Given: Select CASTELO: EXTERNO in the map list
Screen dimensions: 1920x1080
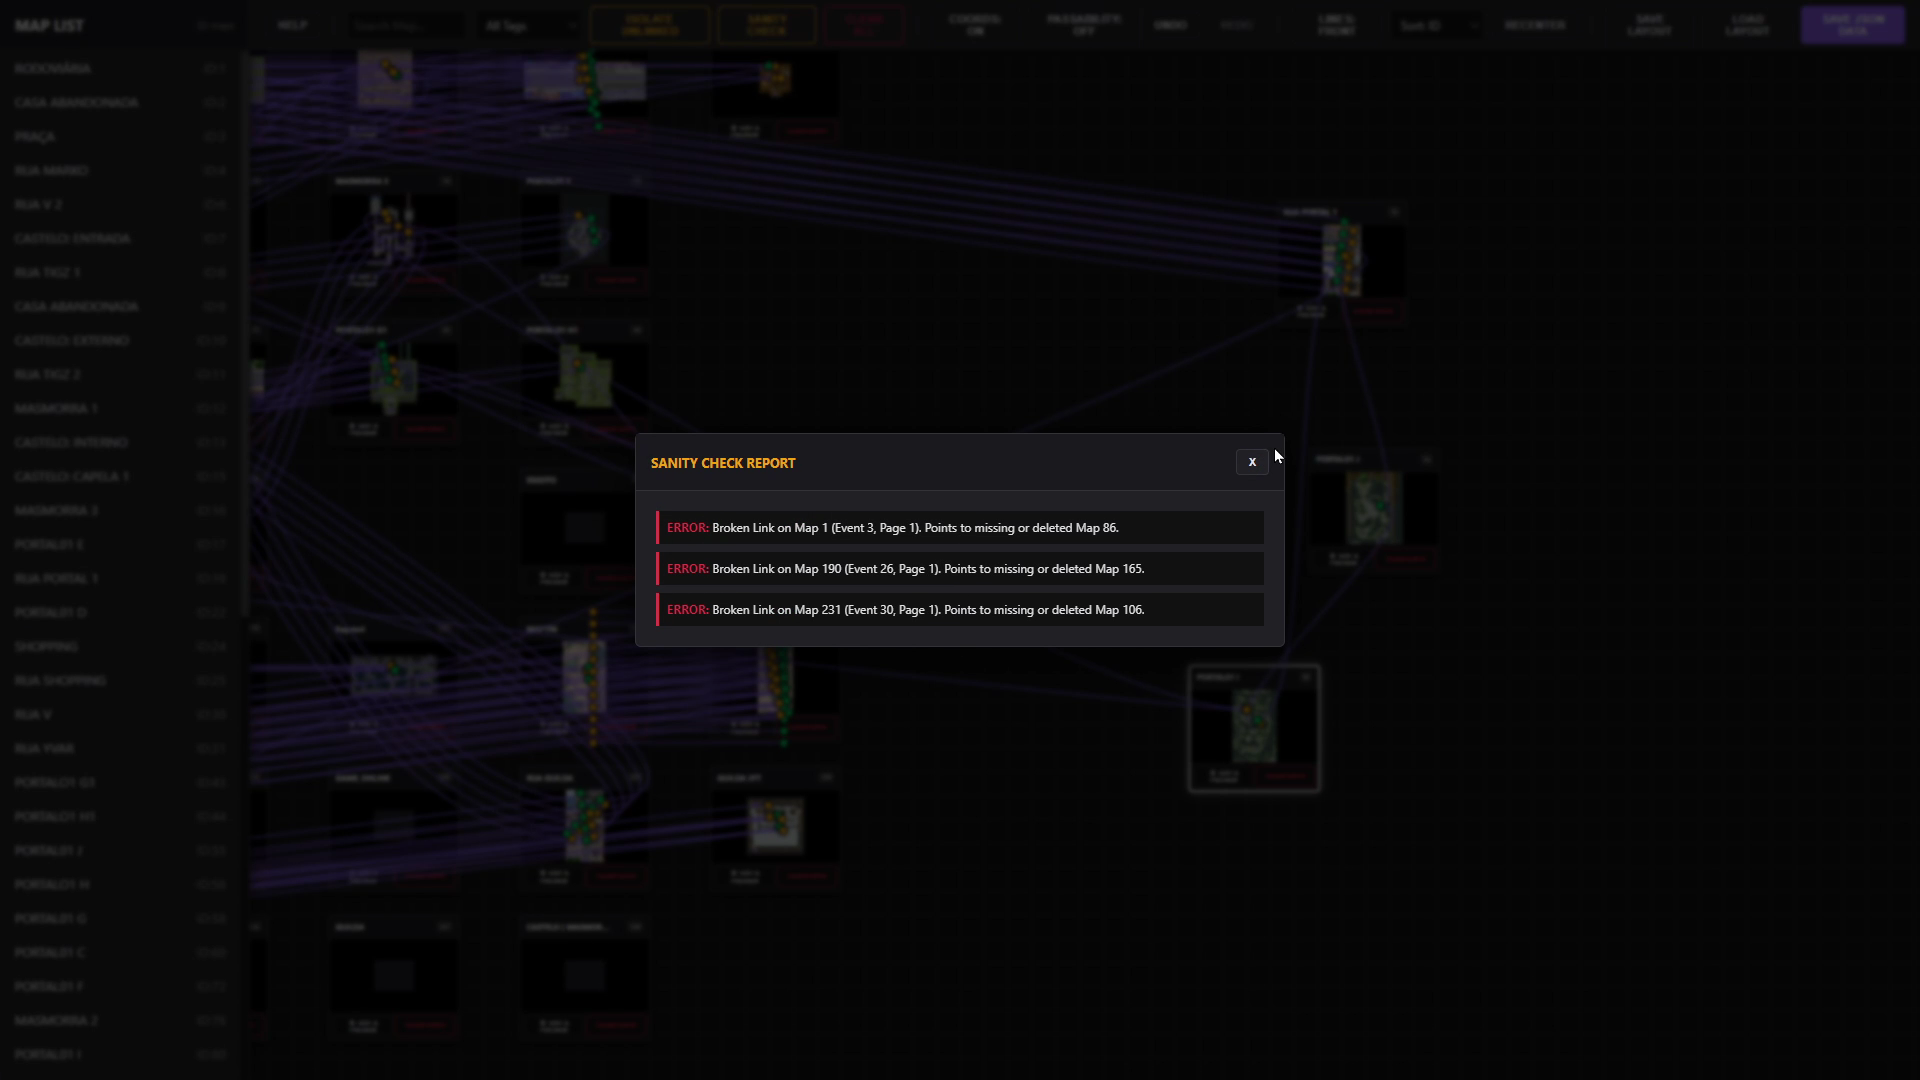Looking at the screenshot, I should pyautogui.click(x=120, y=340).
